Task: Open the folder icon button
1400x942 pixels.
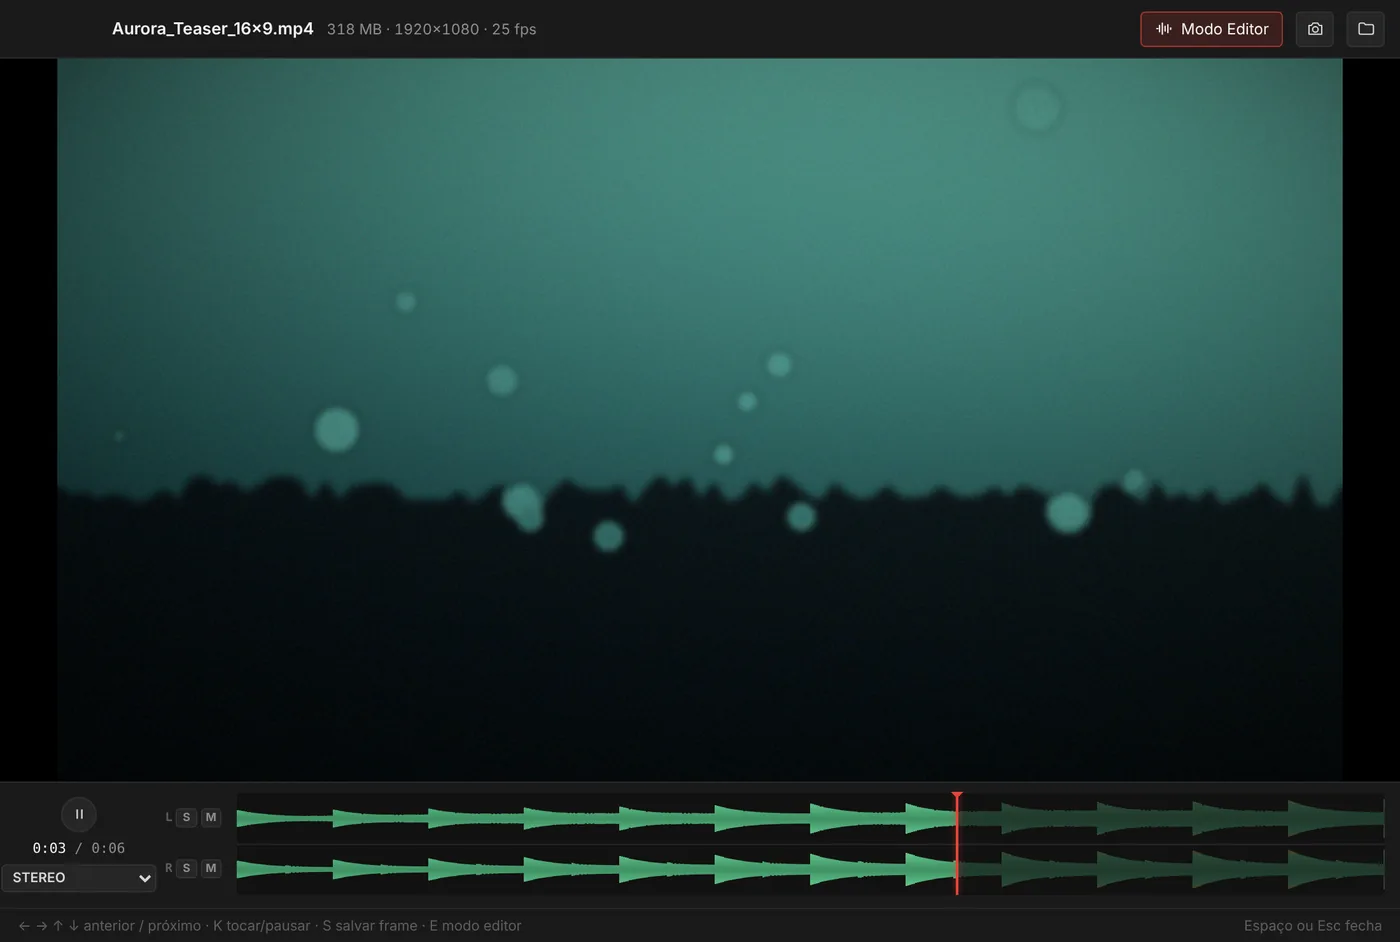Action: 1366,29
